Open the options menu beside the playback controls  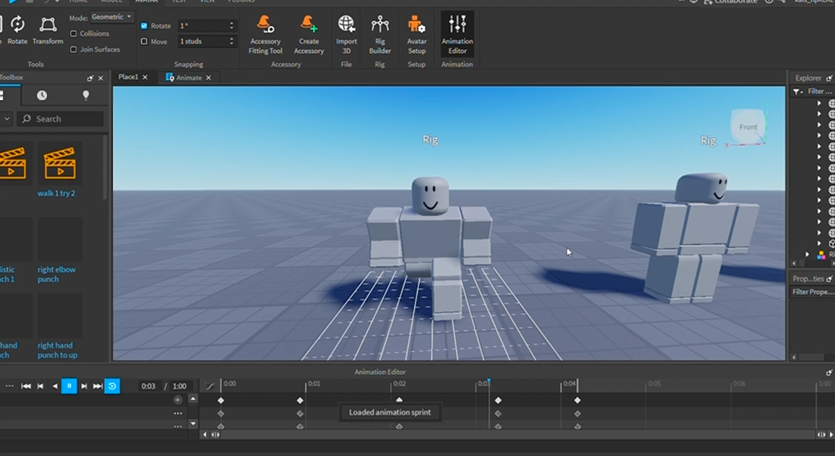tap(9, 386)
